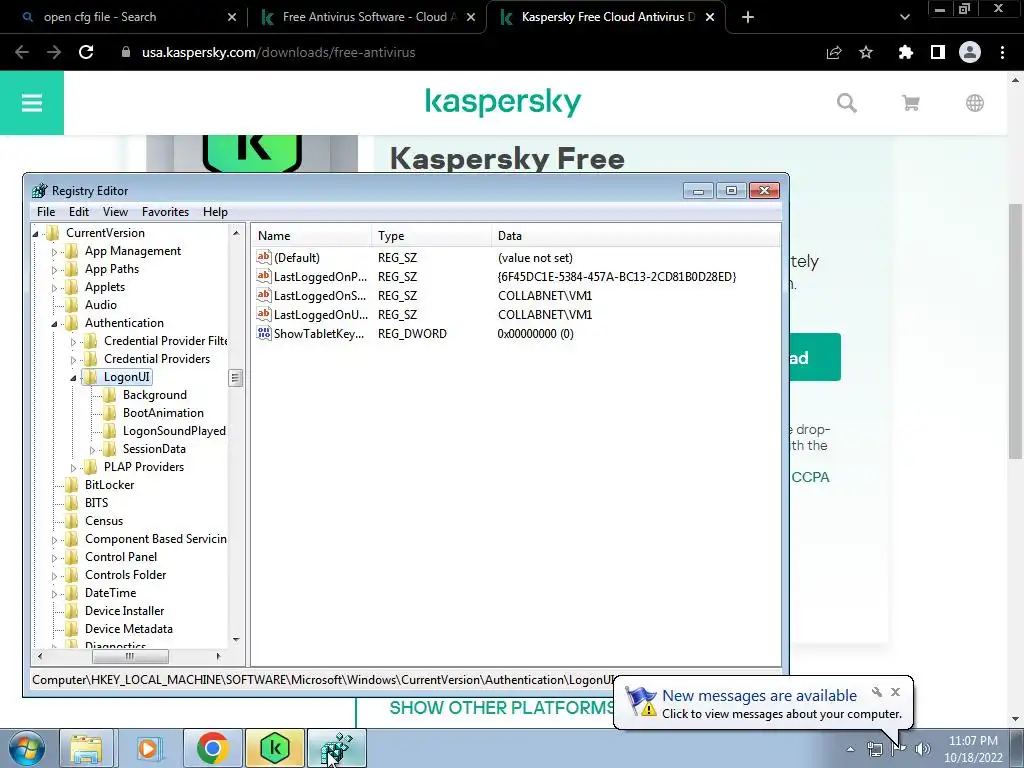This screenshot has width=1024, height=768.
Task: Open the View menu
Action: pos(115,212)
